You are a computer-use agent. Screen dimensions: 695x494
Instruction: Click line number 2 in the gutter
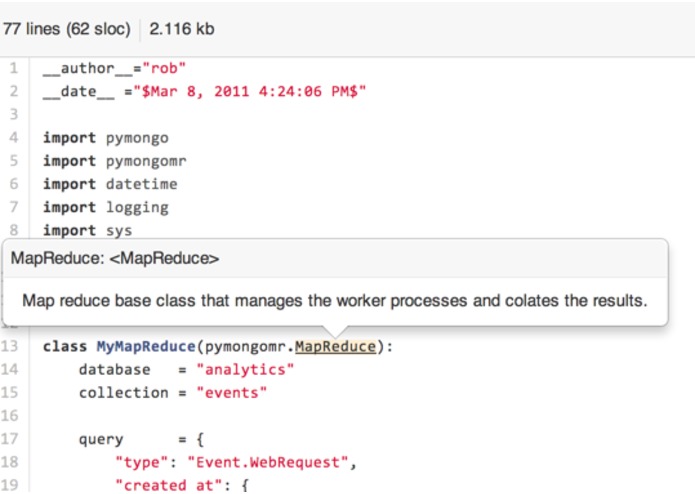point(14,91)
